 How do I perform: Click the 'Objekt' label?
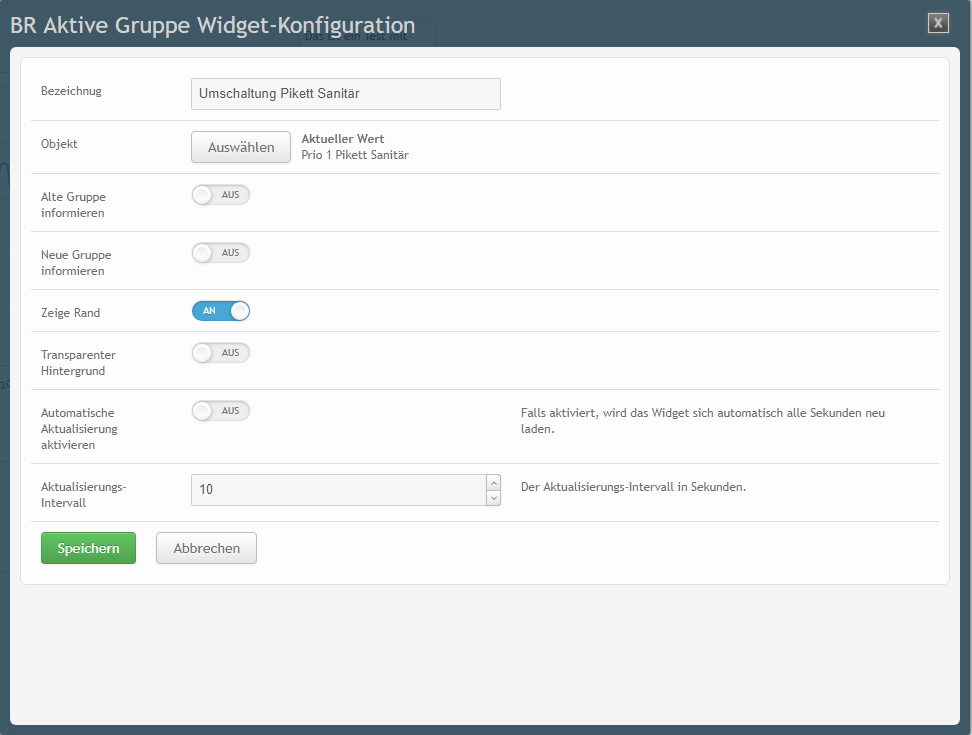pyautogui.click(x=59, y=144)
